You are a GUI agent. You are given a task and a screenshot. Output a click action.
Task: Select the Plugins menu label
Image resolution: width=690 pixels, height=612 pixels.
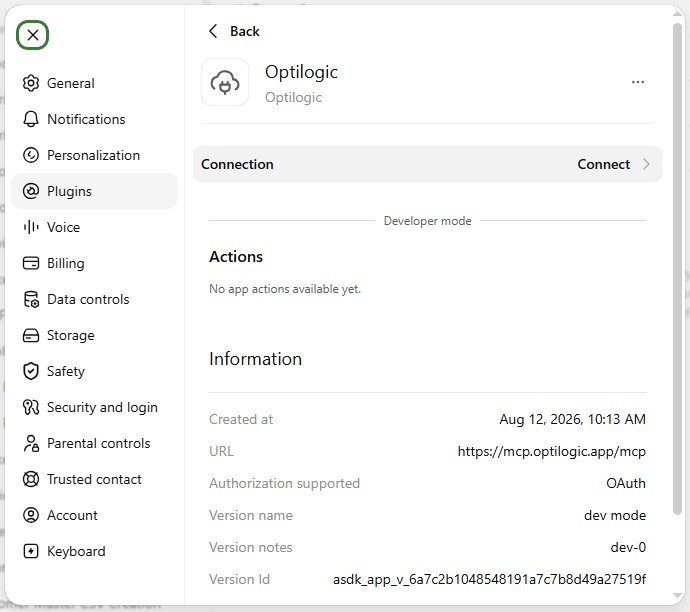[70, 191]
